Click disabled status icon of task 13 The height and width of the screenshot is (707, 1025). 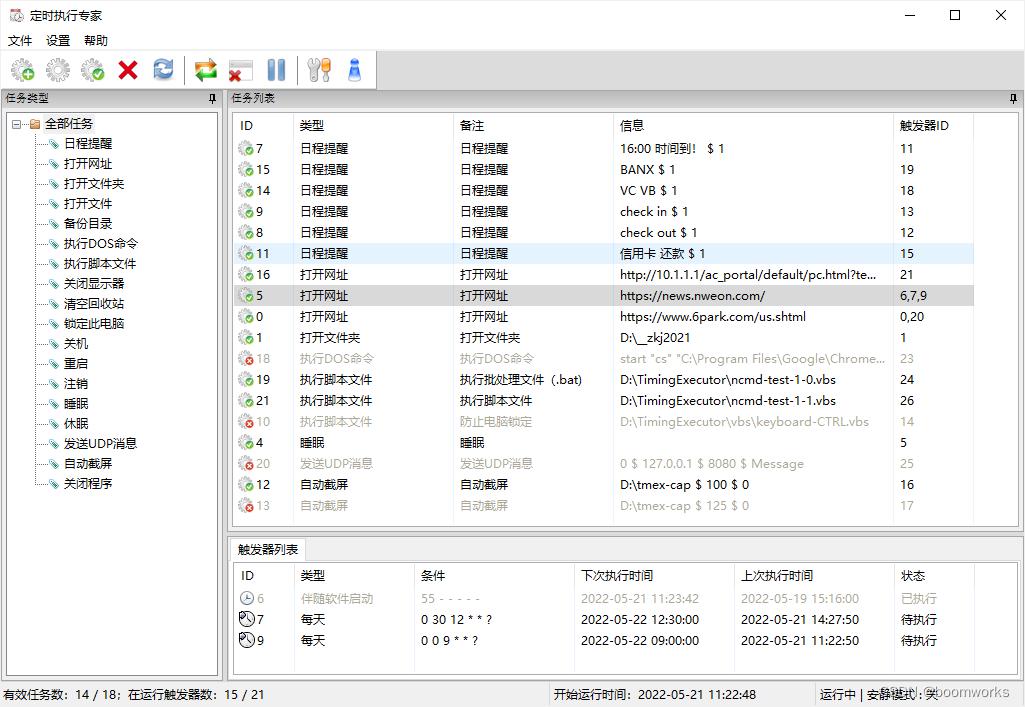246,506
